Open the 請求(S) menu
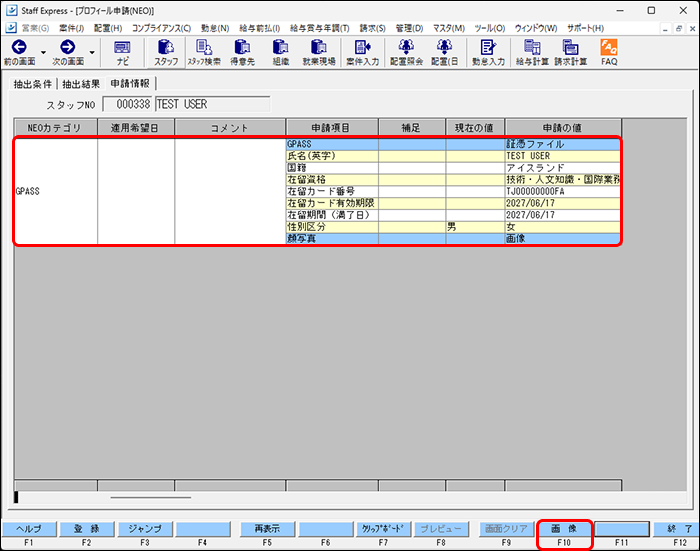700x551 pixels. (x=372, y=28)
